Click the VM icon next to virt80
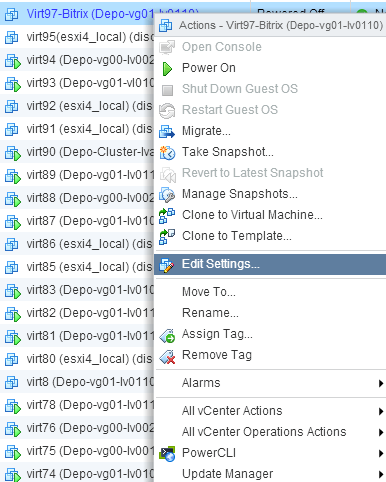Screen dimensions: 386x482 (x=12, y=360)
